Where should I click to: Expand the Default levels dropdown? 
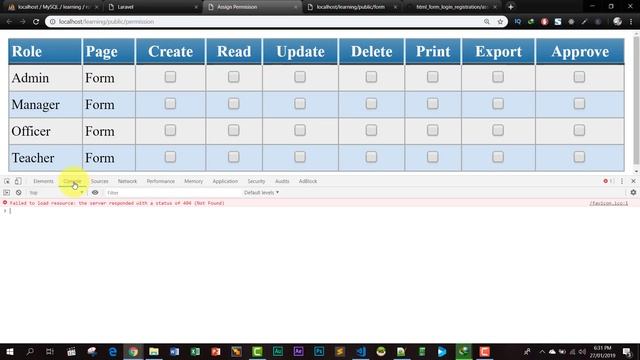pos(261,193)
